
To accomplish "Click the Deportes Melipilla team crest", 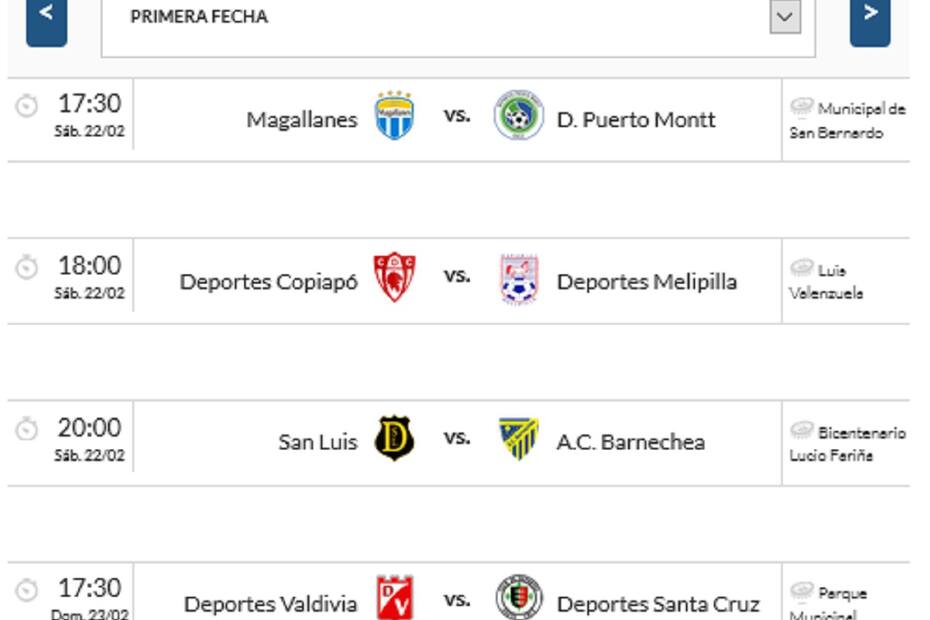I will click(518, 279).
